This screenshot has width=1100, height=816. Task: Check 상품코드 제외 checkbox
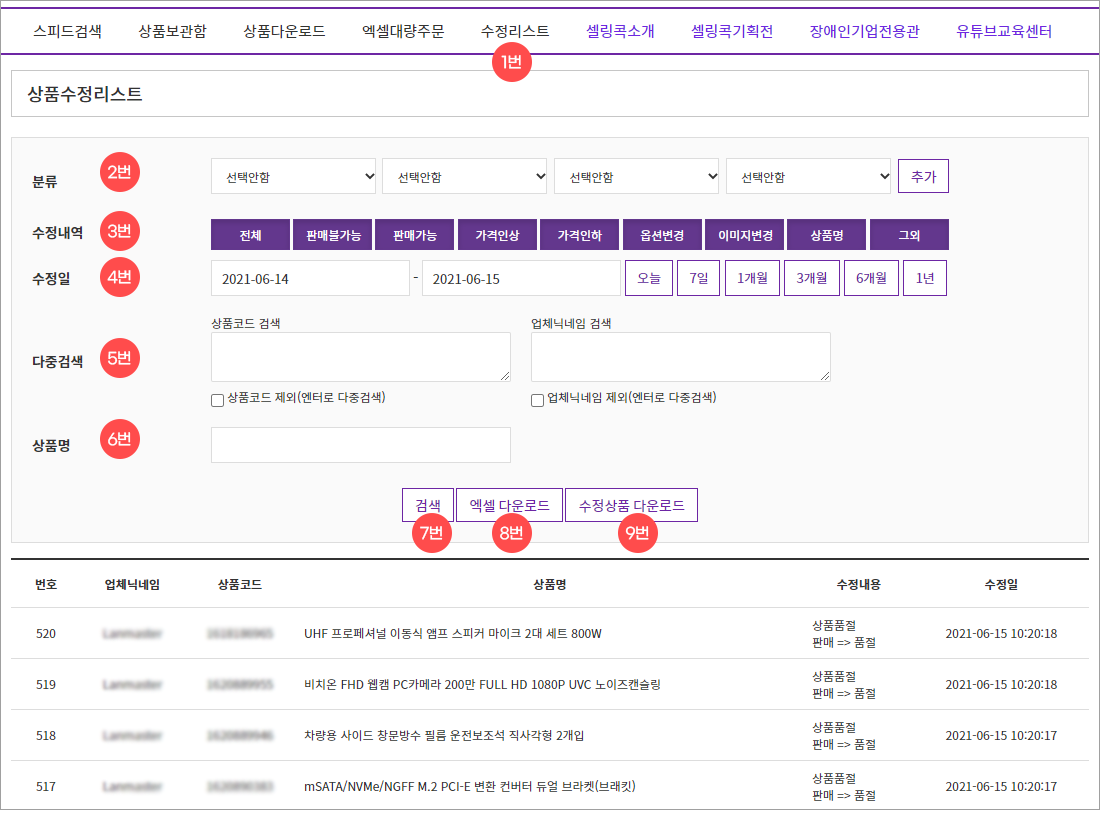pyautogui.click(x=217, y=400)
